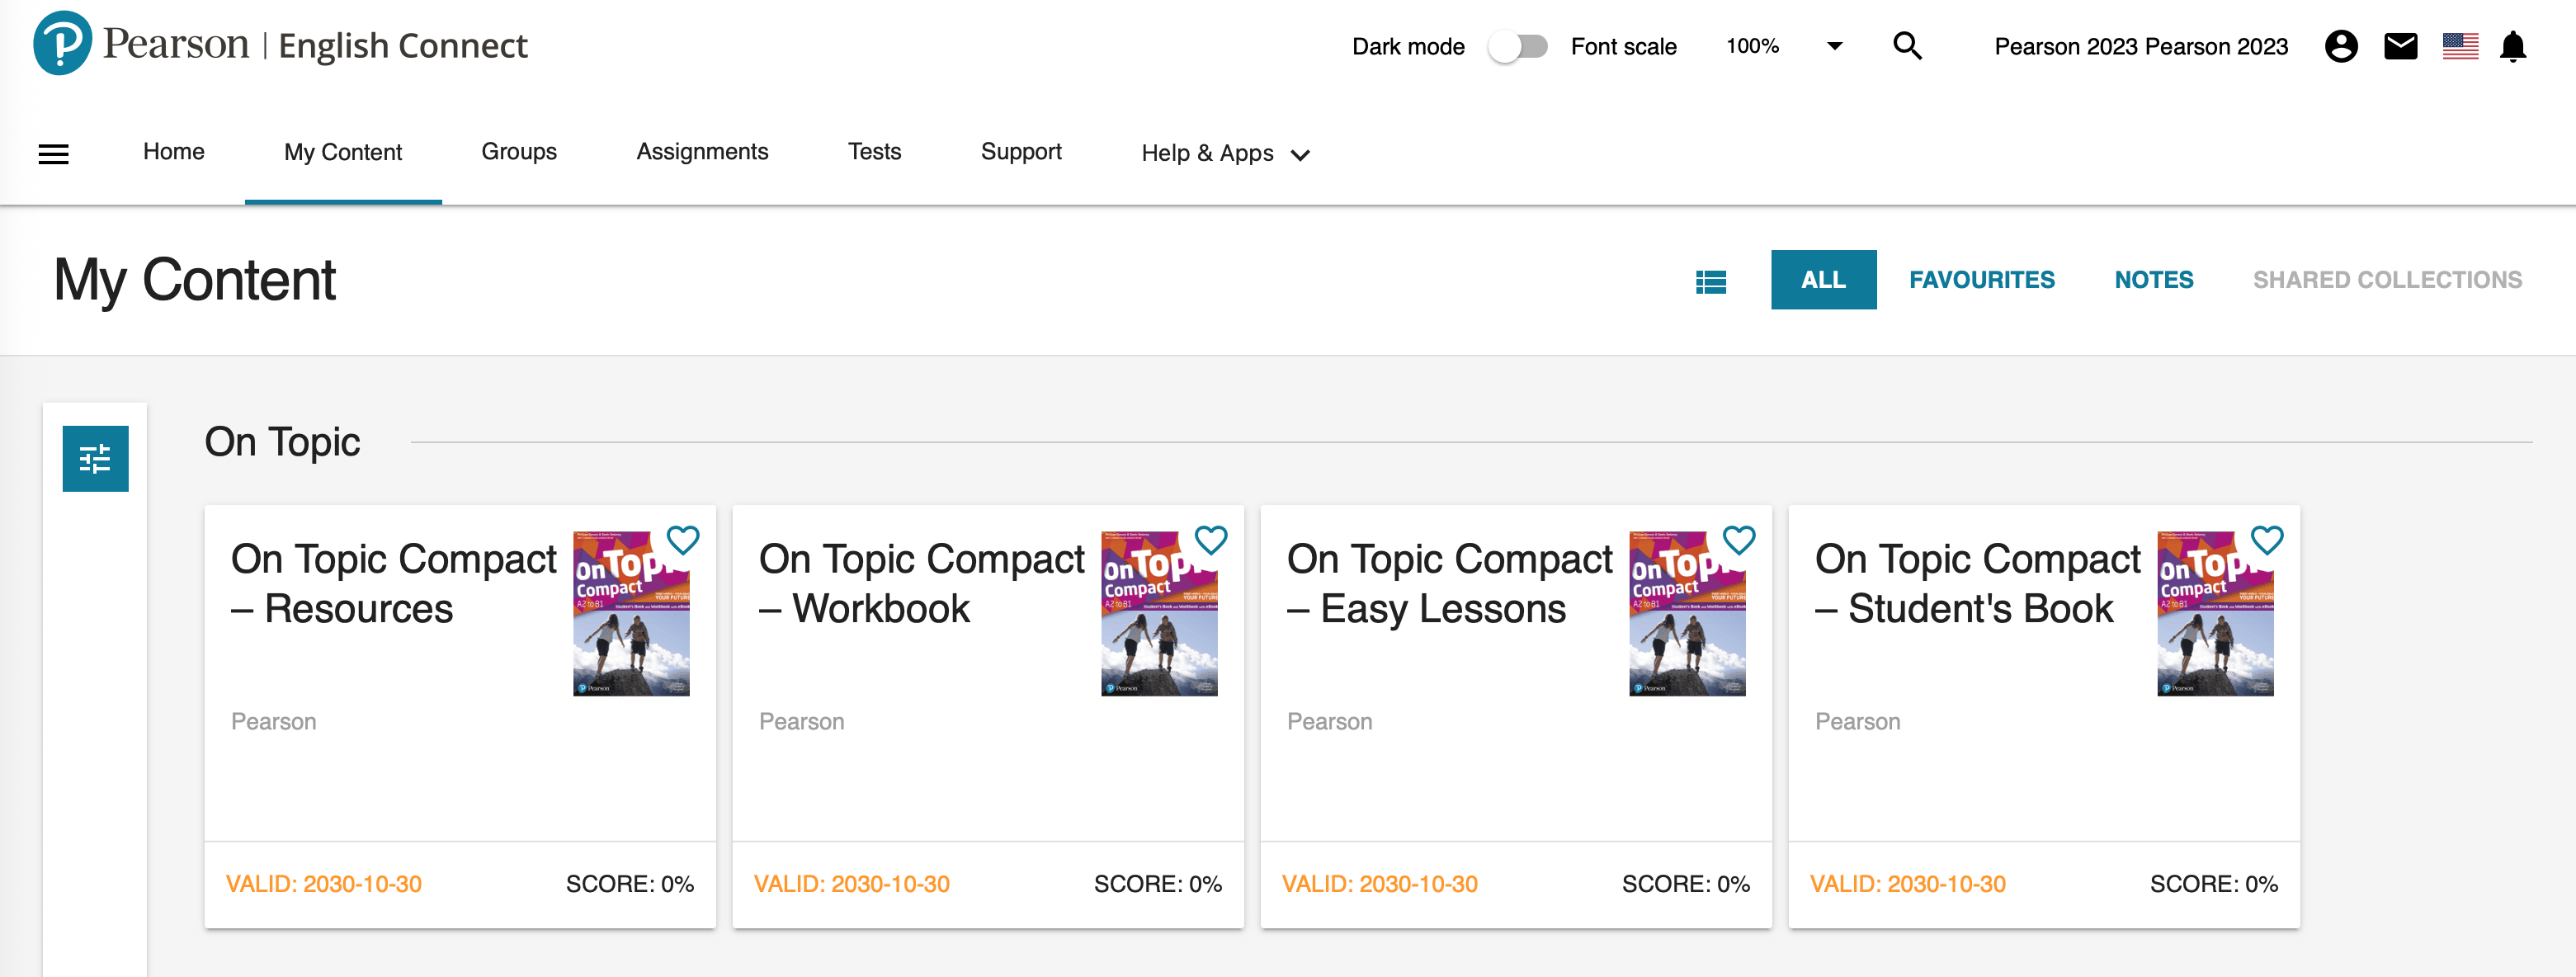This screenshot has height=977, width=2576.
Task: Favourite On Topic Compact – Student's Book heart
Action: pos(2267,540)
